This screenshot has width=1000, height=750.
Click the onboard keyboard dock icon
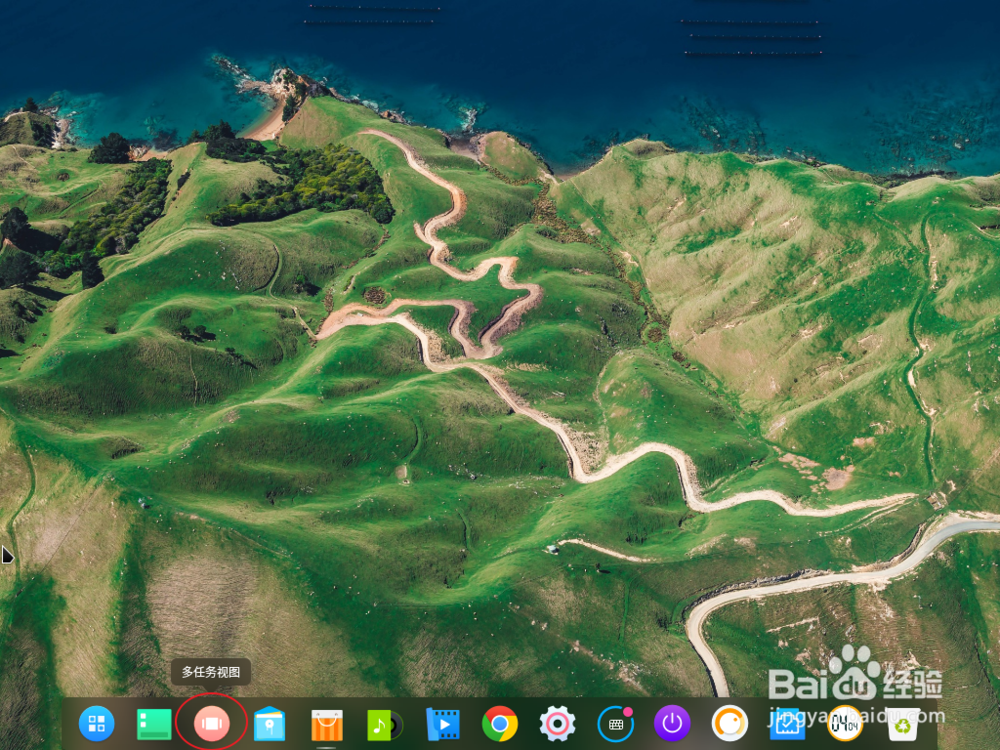click(615, 724)
